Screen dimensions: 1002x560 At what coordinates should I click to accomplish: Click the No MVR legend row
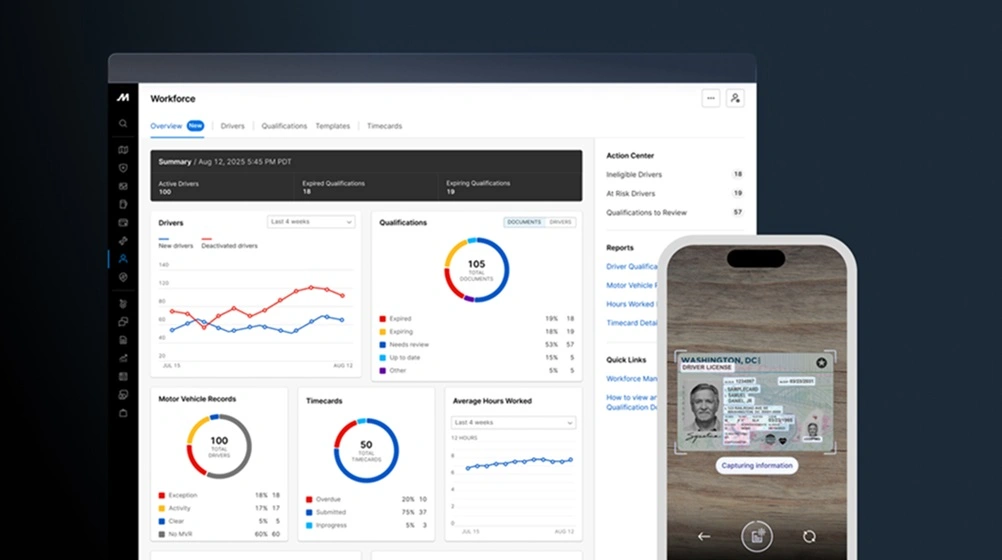click(219, 534)
